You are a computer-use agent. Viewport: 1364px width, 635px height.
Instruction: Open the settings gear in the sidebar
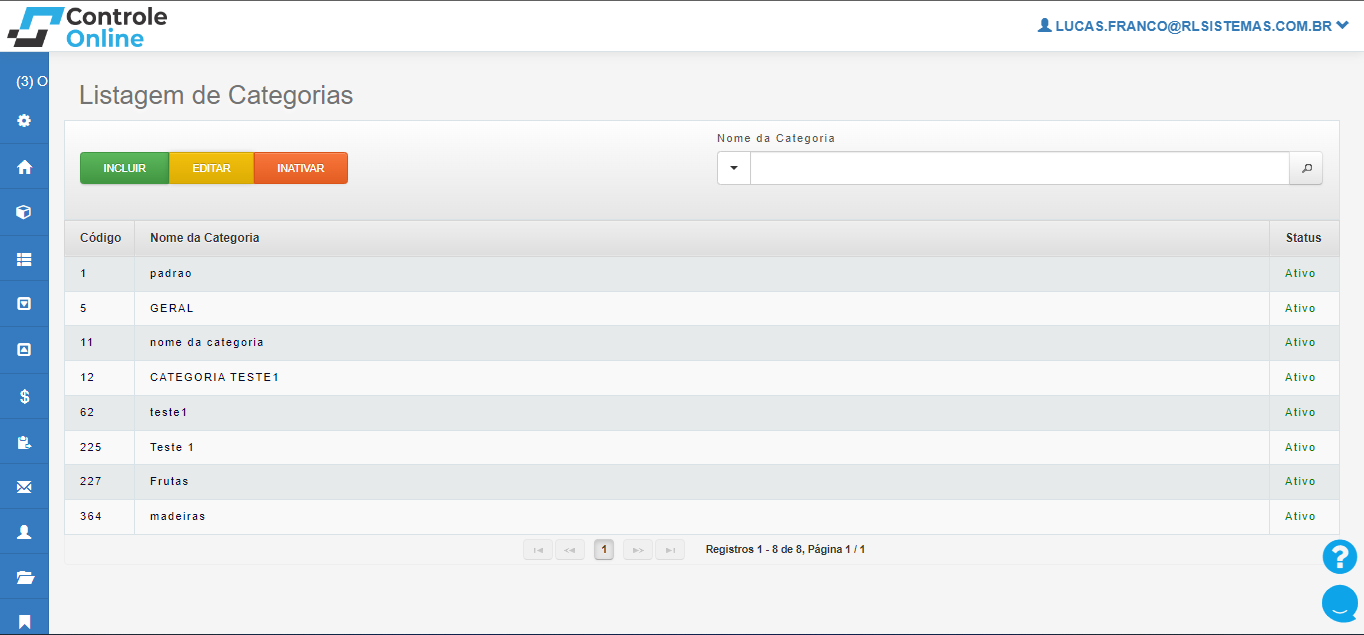click(24, 121)
